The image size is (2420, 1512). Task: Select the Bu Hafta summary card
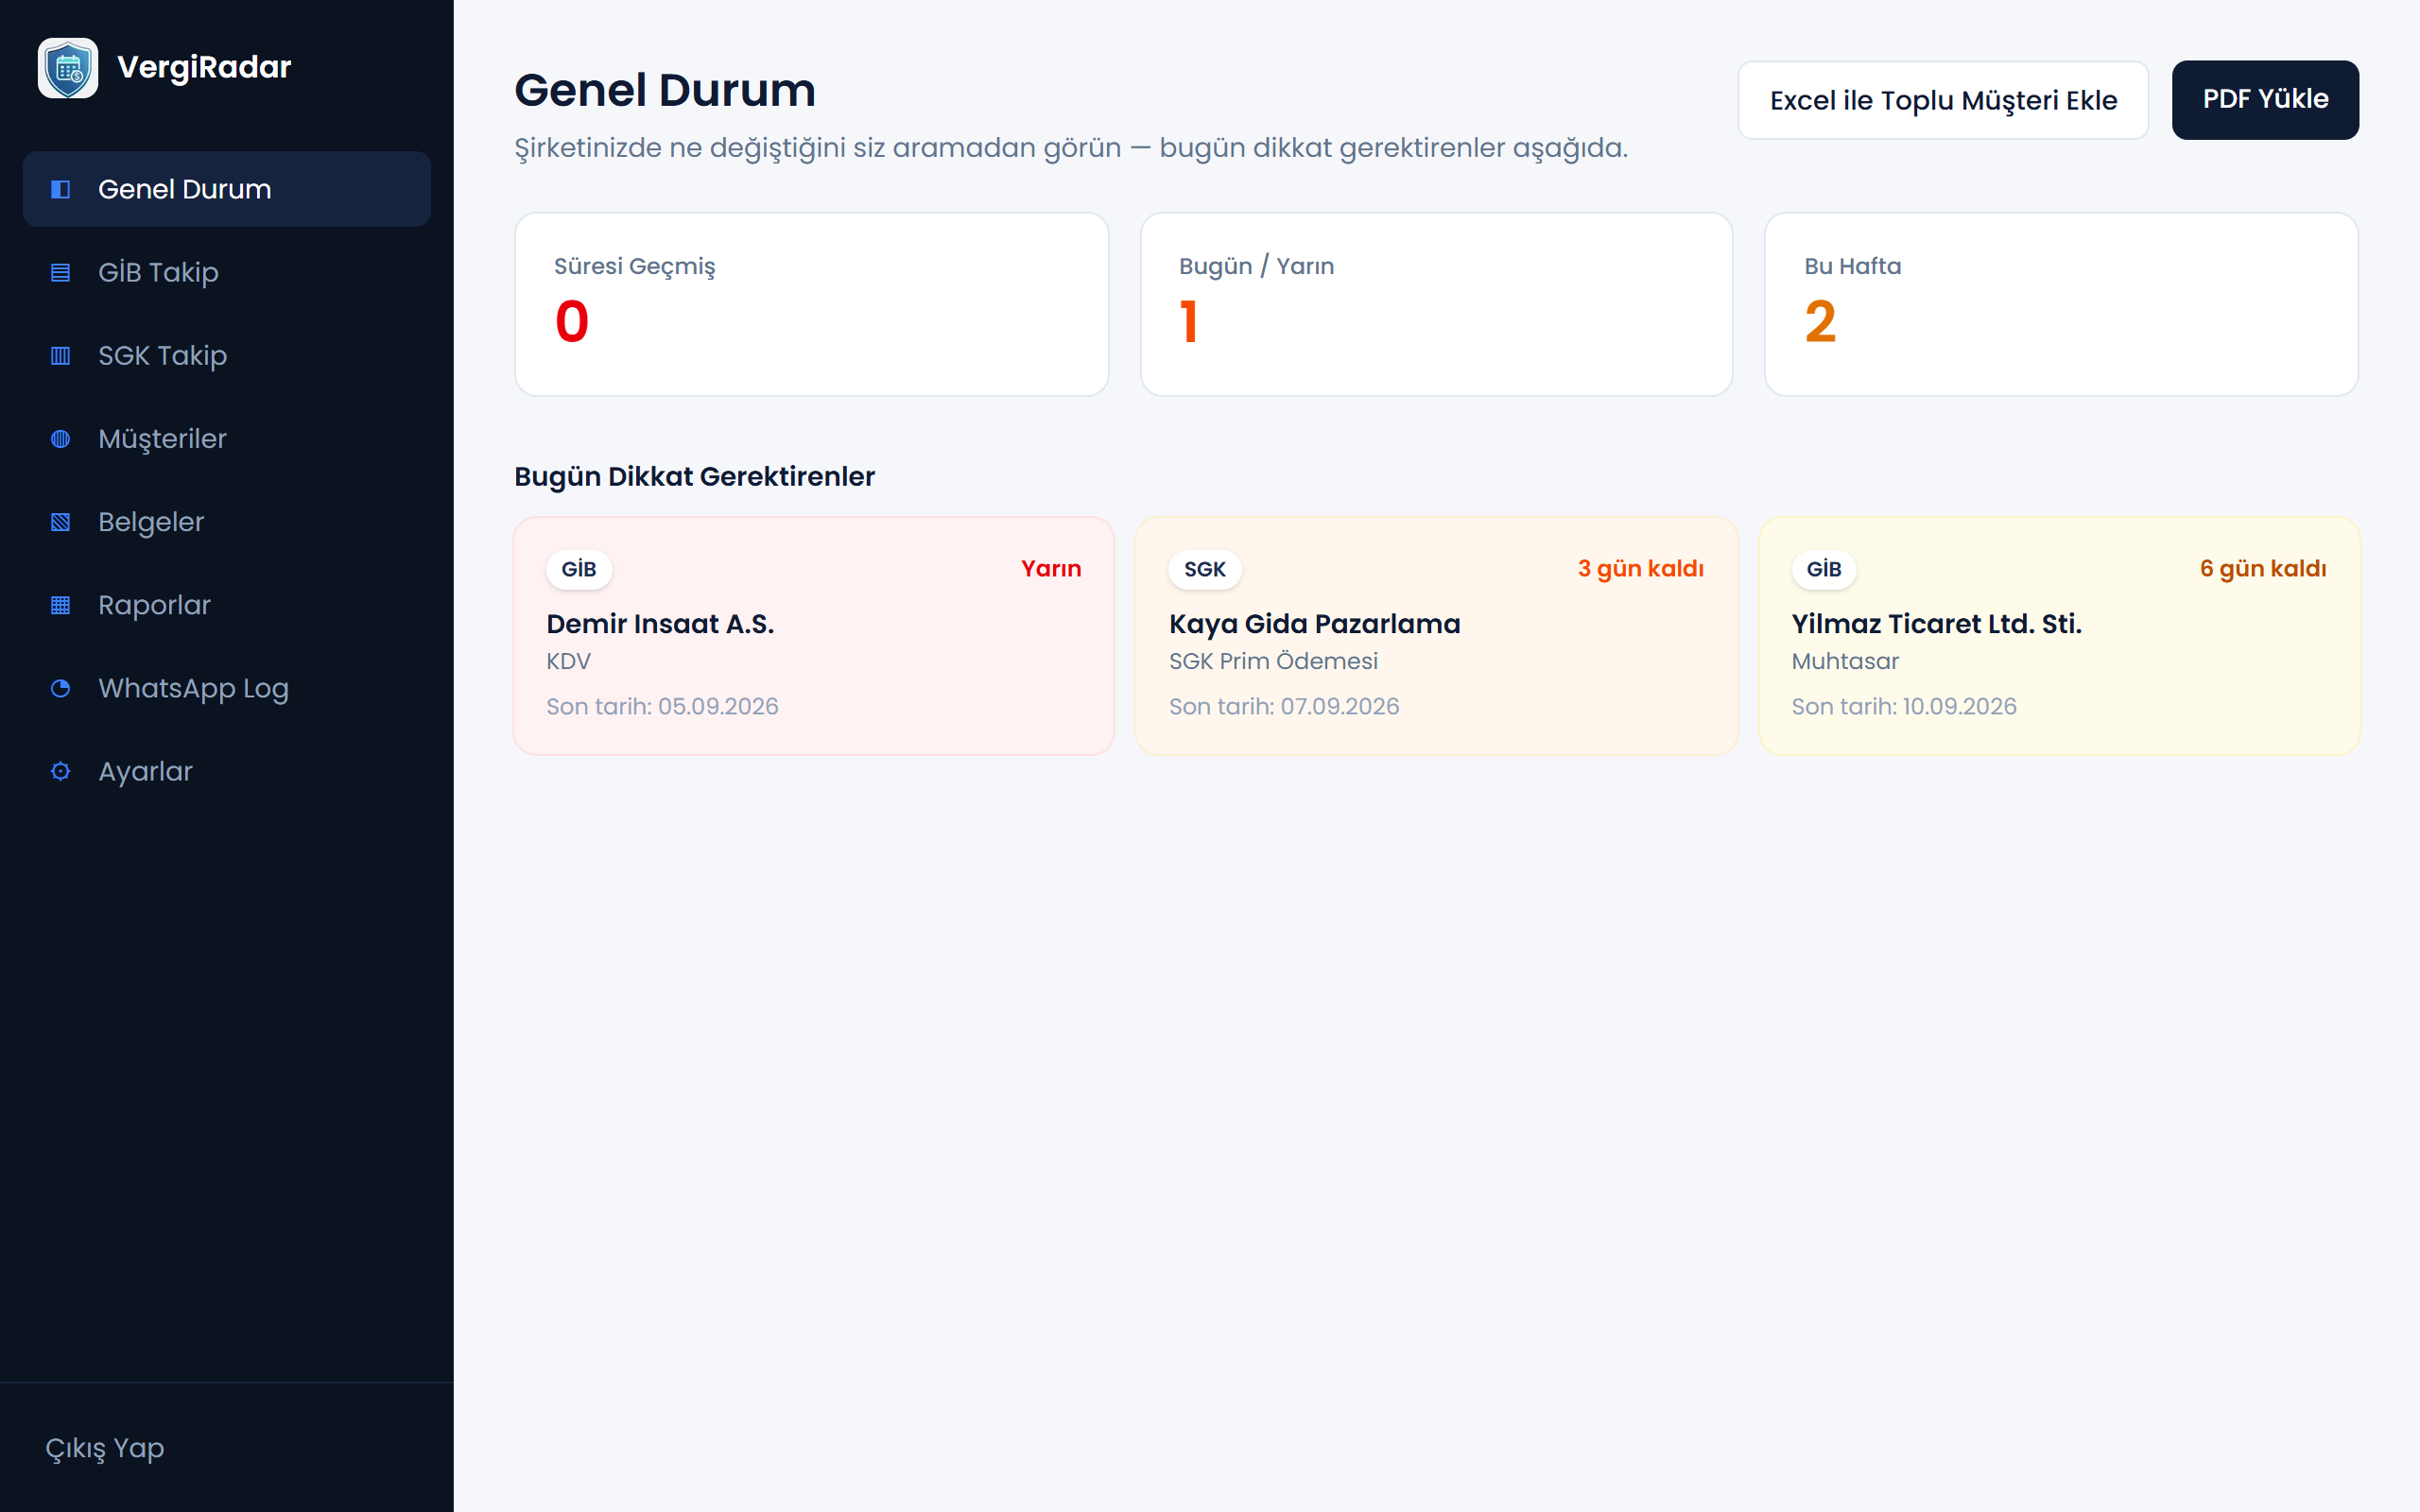pyautogui.click(x=2061, y=304)
